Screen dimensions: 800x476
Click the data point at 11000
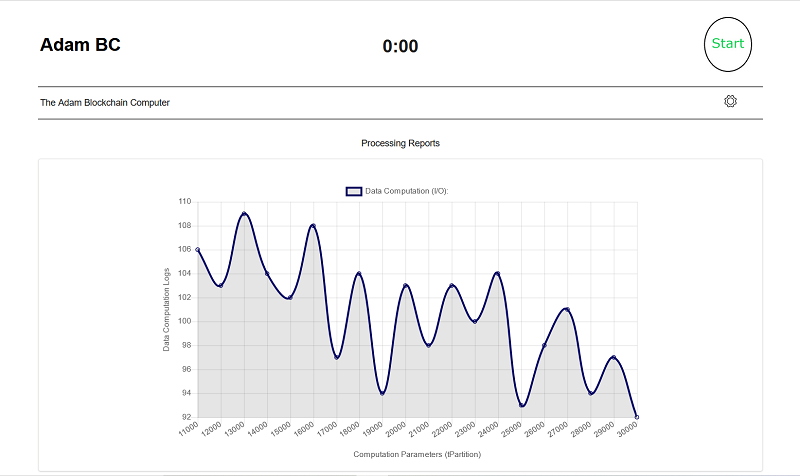point(197,249)
